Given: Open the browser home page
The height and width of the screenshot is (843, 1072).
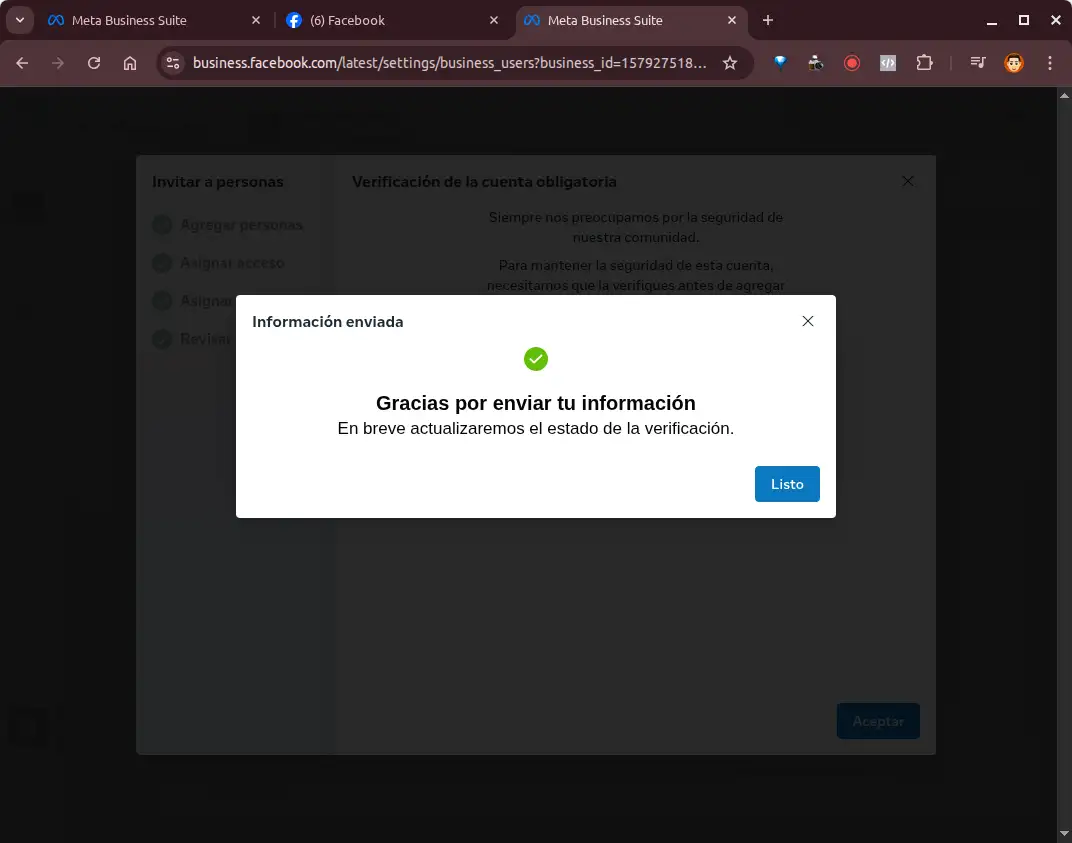Looking at the screenshot, I should pyautogui.click(x=130, y=63).
